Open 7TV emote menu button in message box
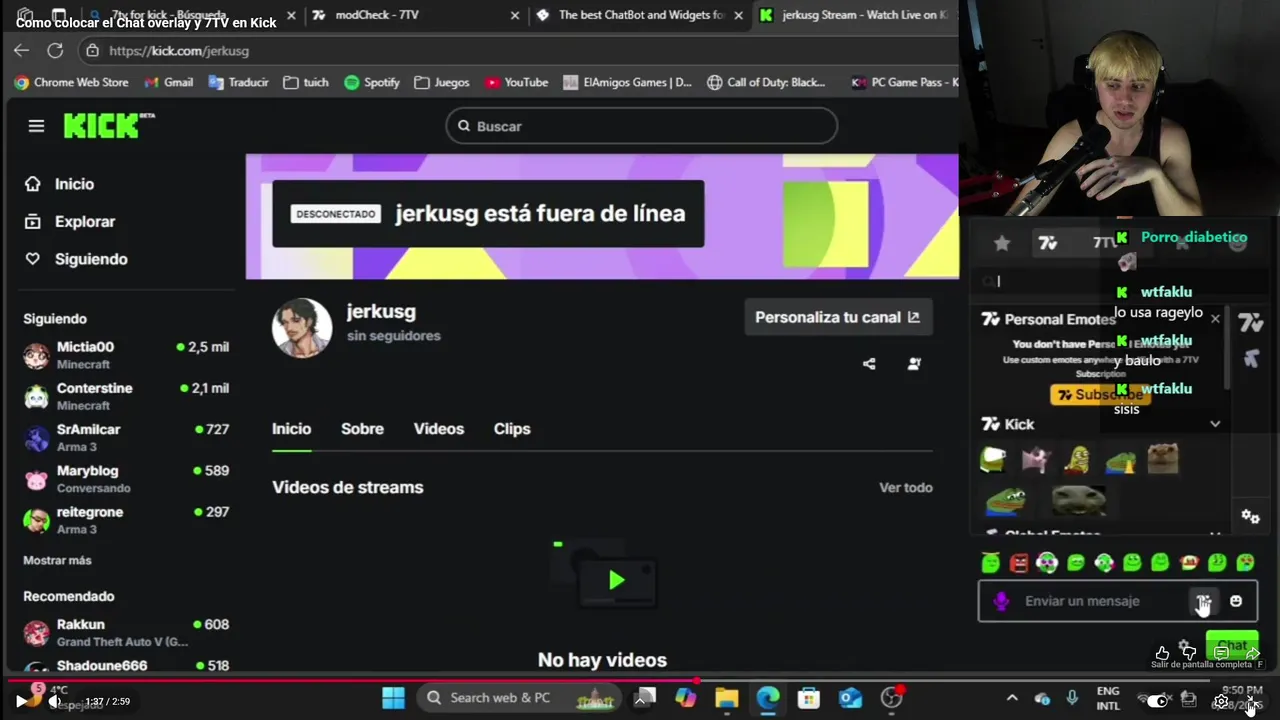The width and height of the screenshot is (1280, 720). pos(1203,601)
